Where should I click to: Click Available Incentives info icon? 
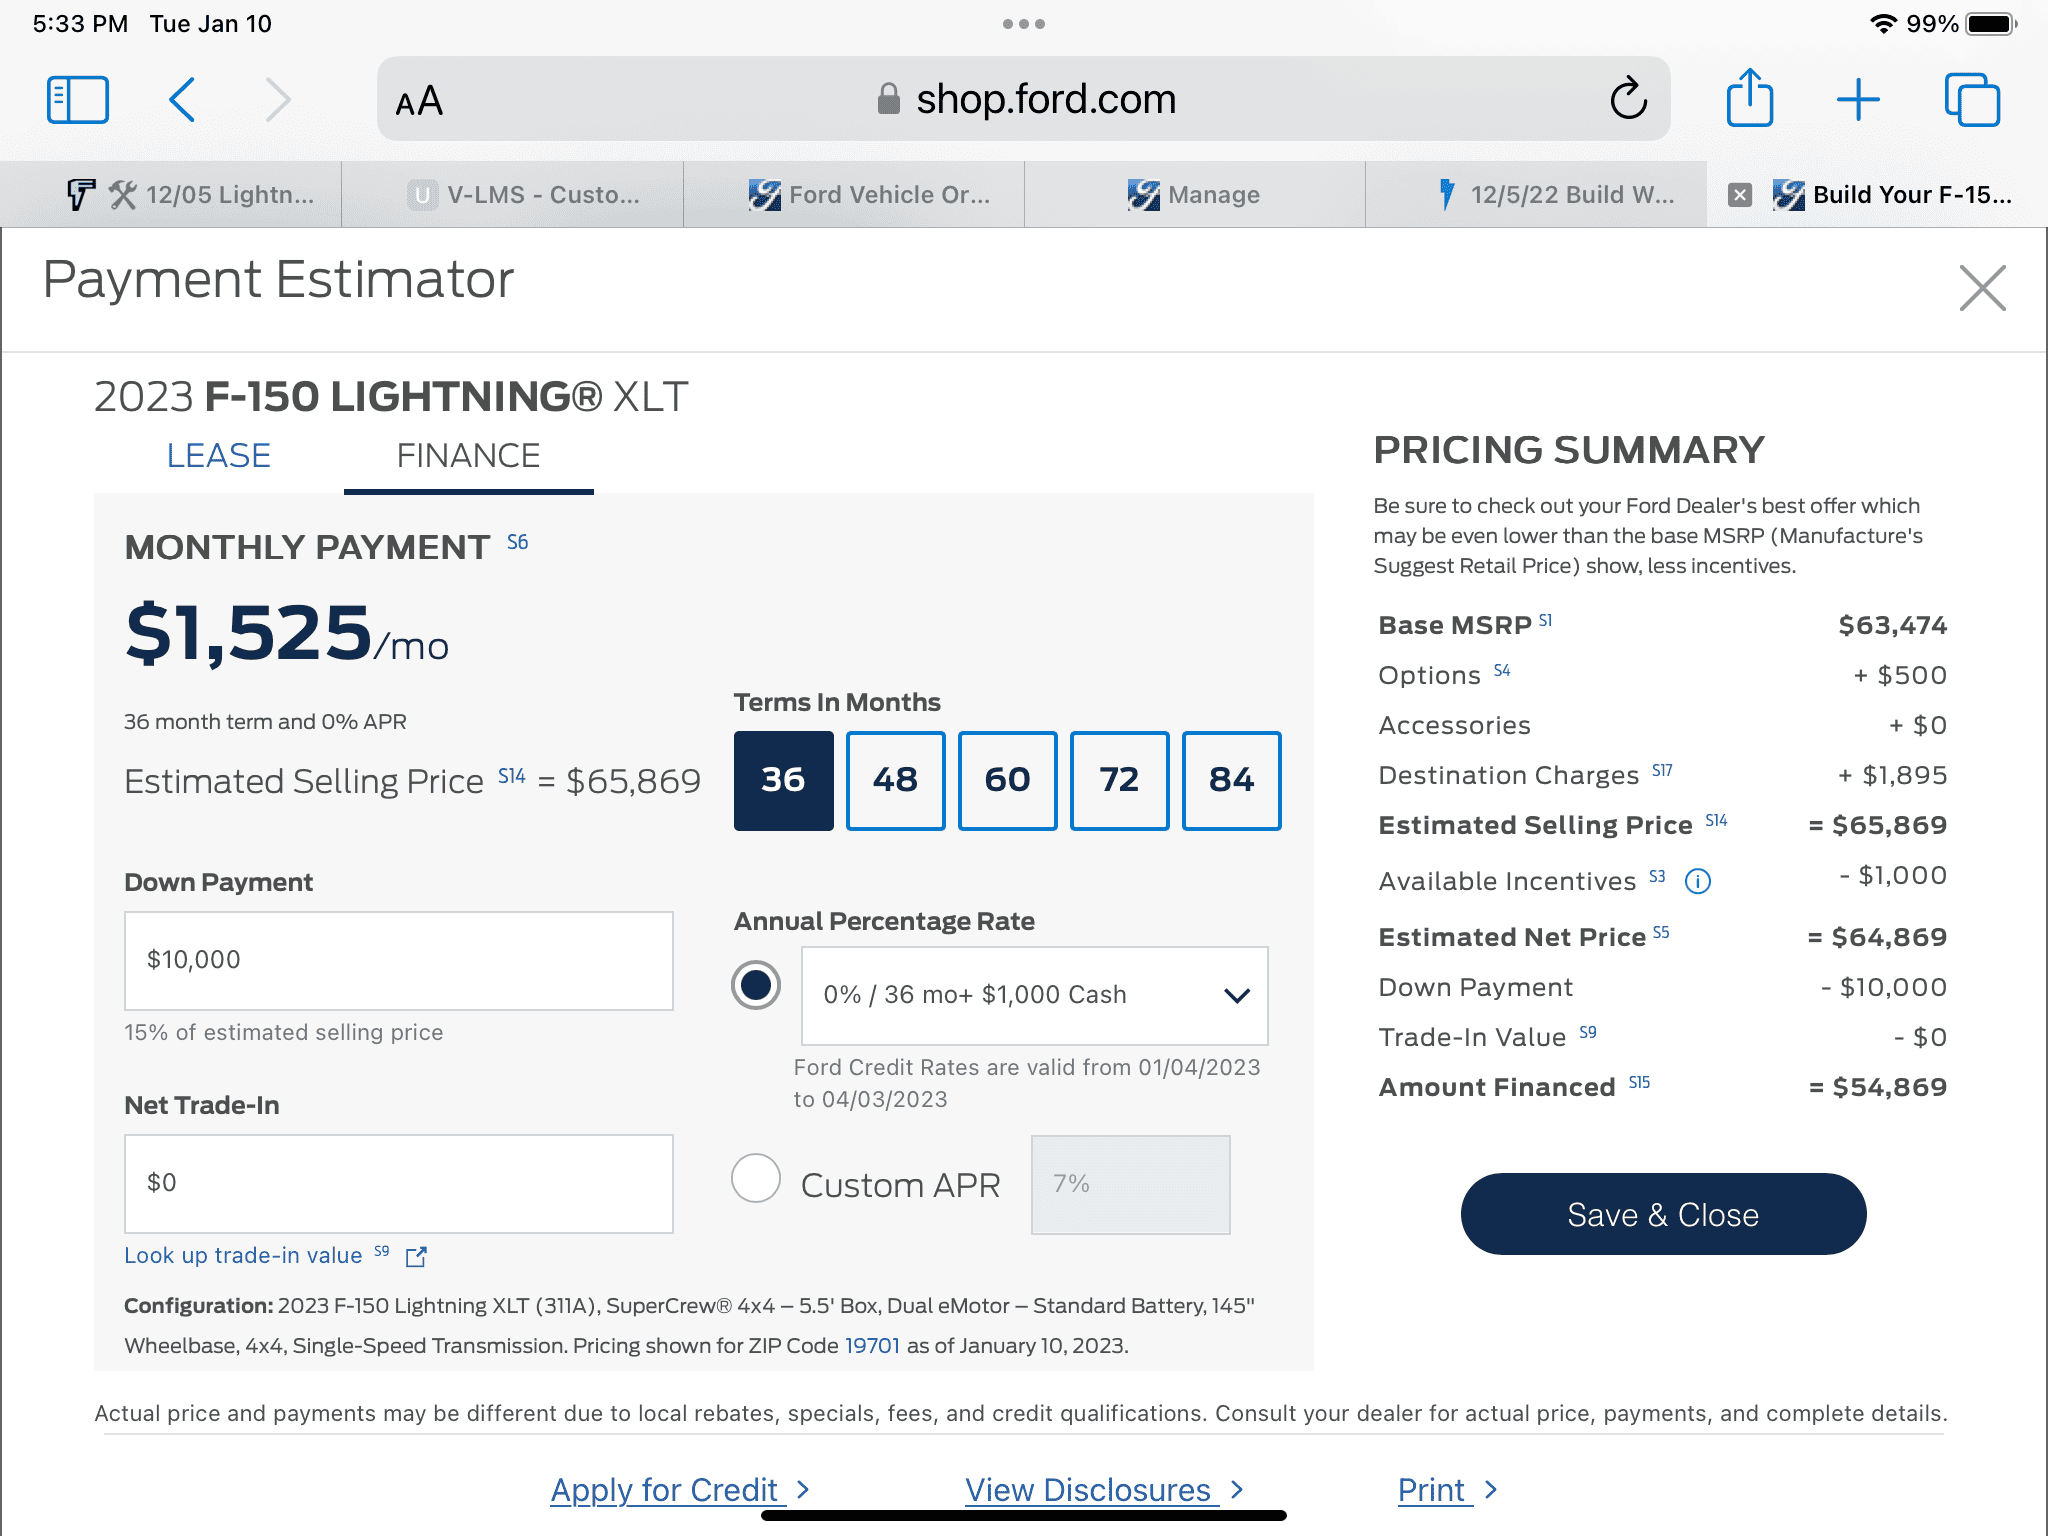pyautogui.click(x=1698, y=881)
